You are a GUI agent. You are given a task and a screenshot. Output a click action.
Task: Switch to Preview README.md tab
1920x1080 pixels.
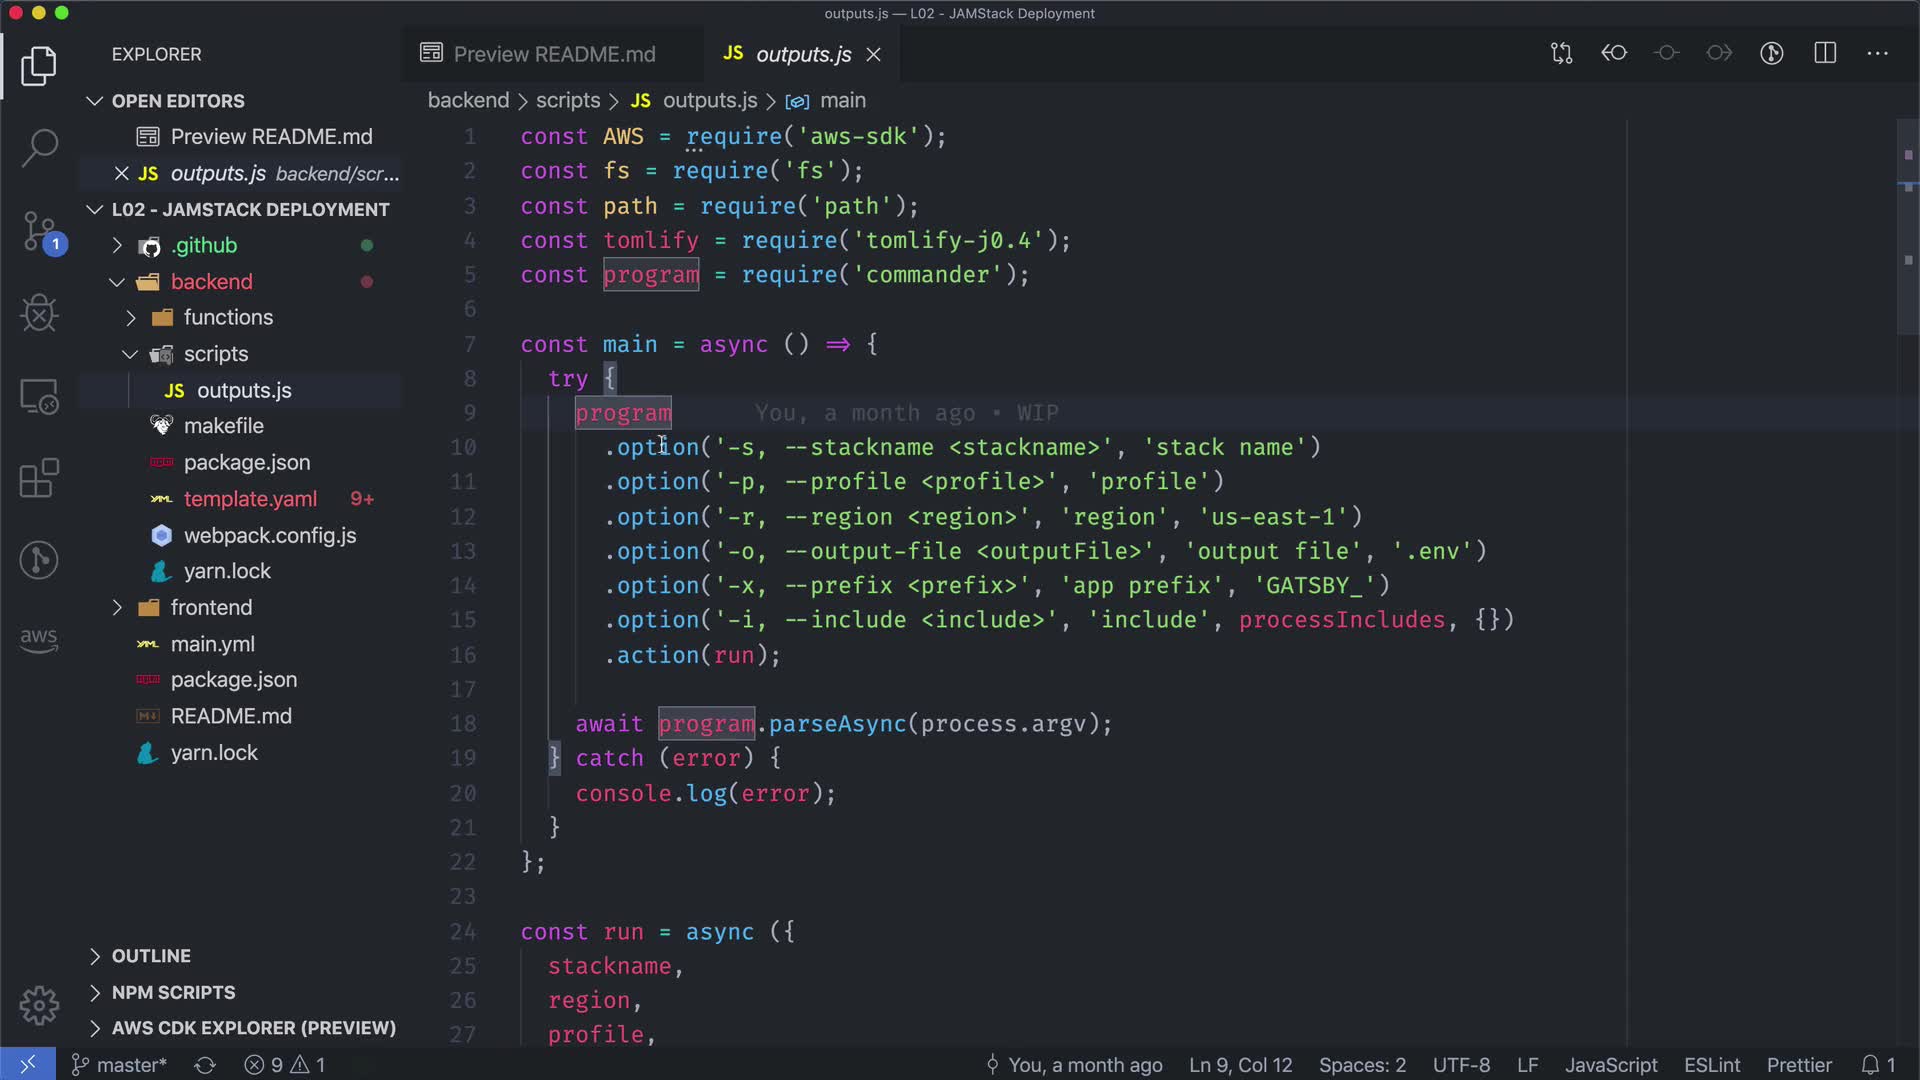coord(553,54)
